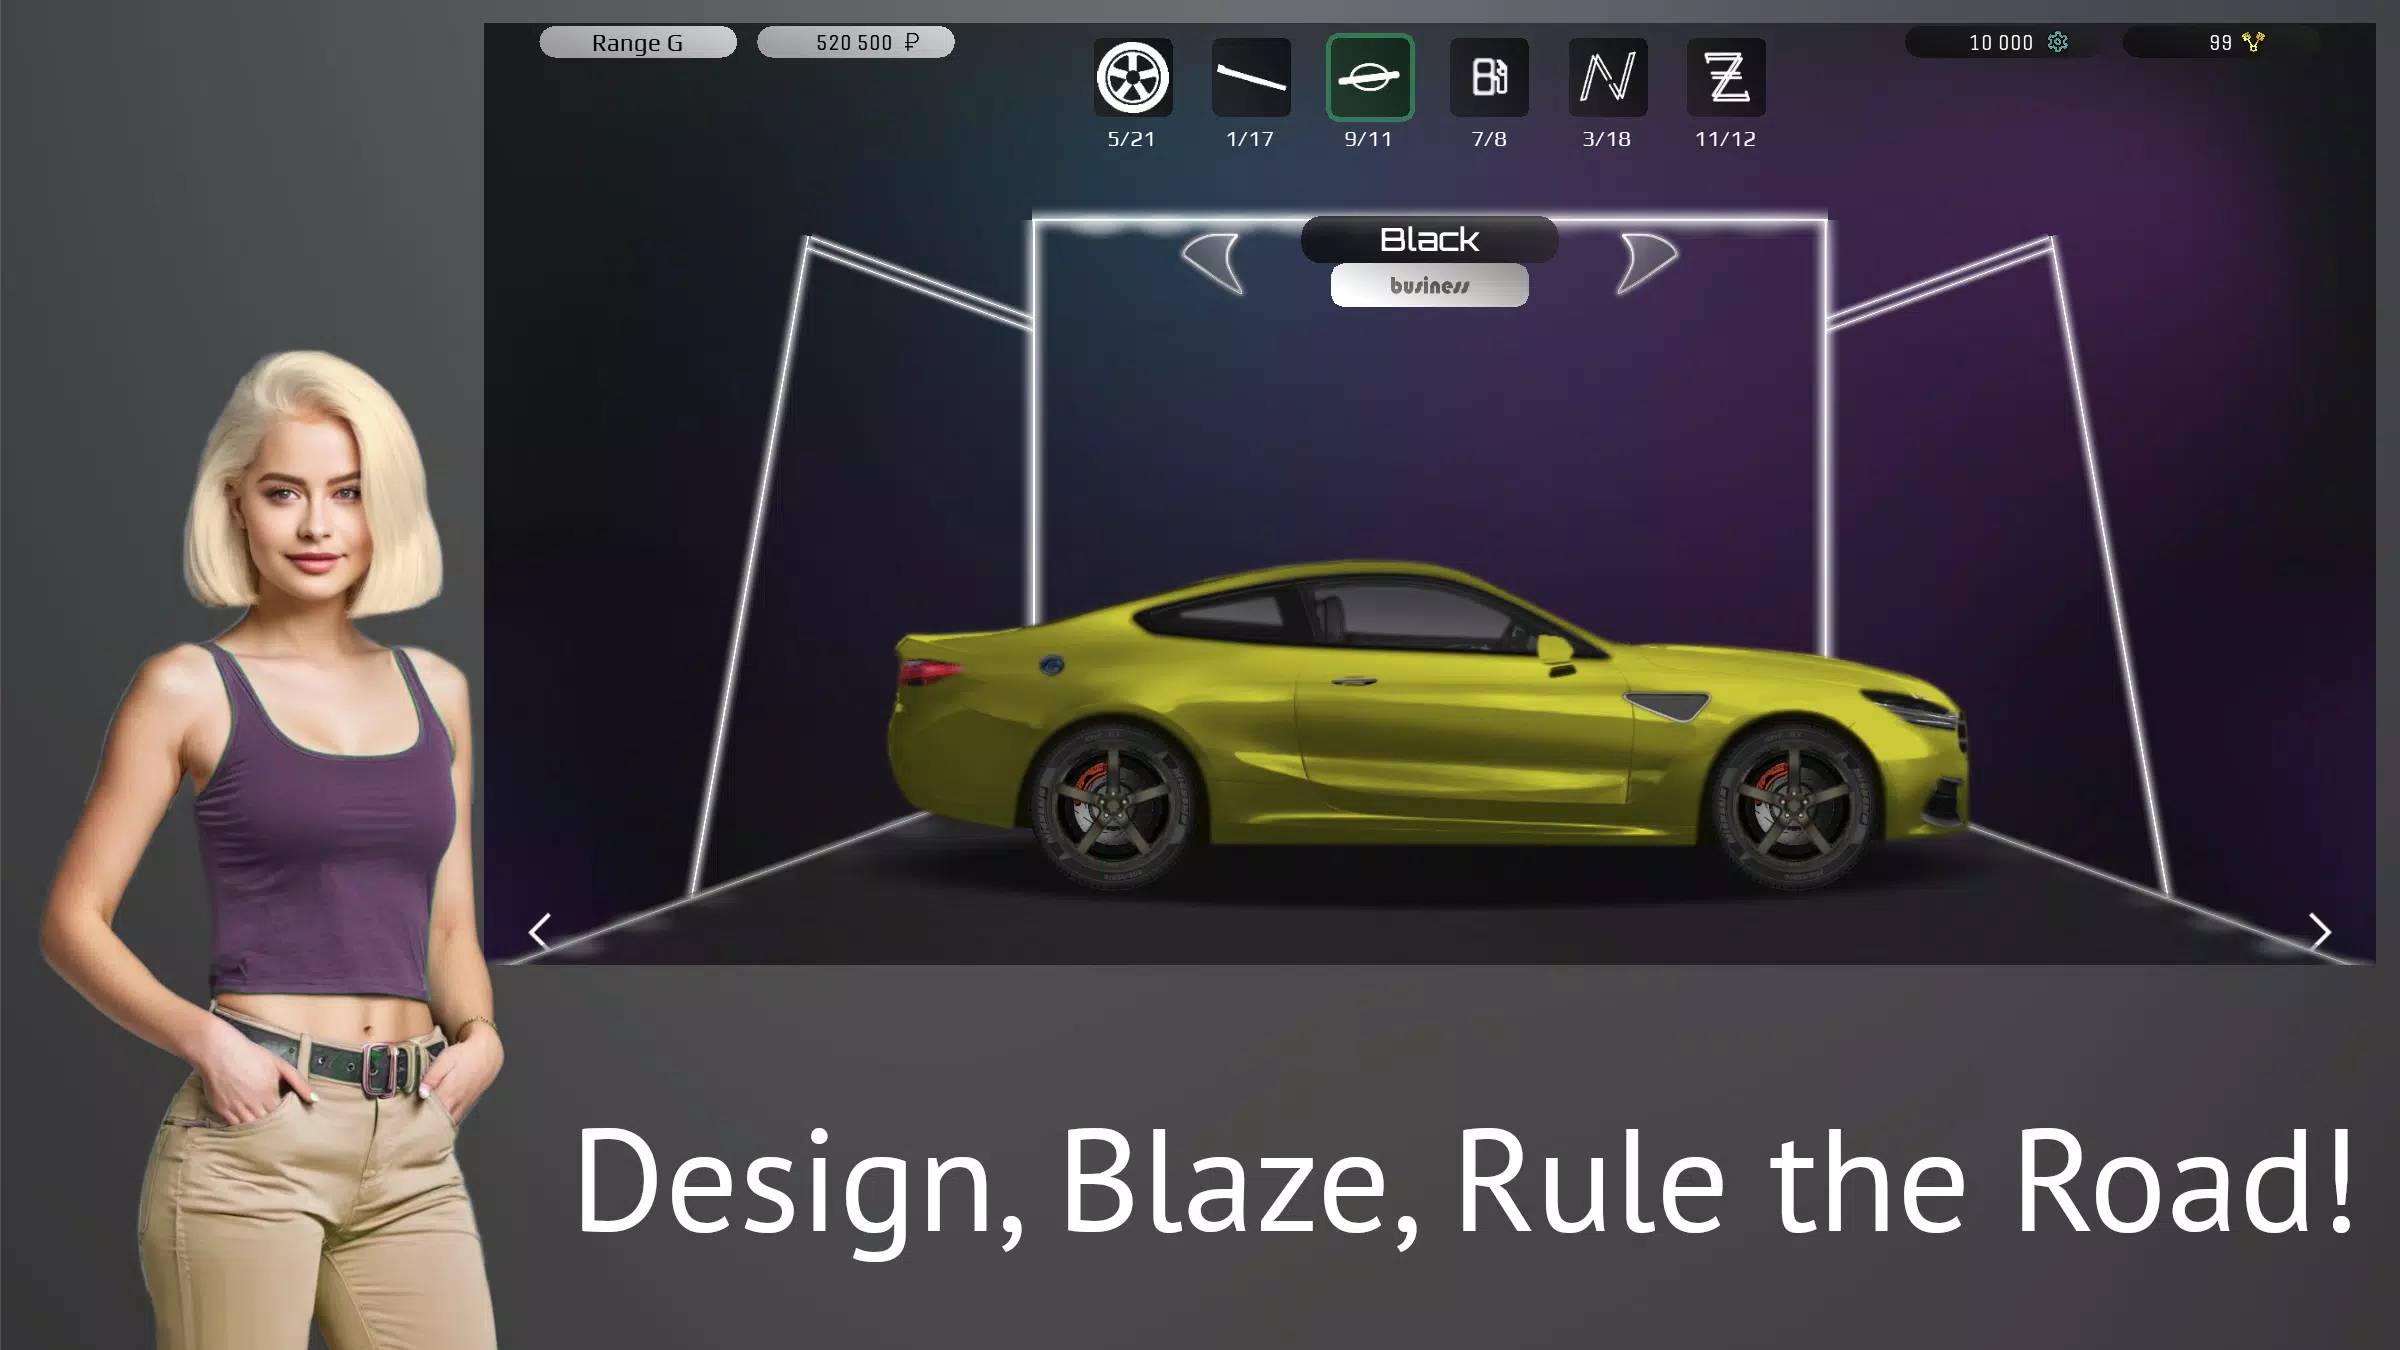
Task: Select the fuel/station icon option
Action: tap(1487, 77)
